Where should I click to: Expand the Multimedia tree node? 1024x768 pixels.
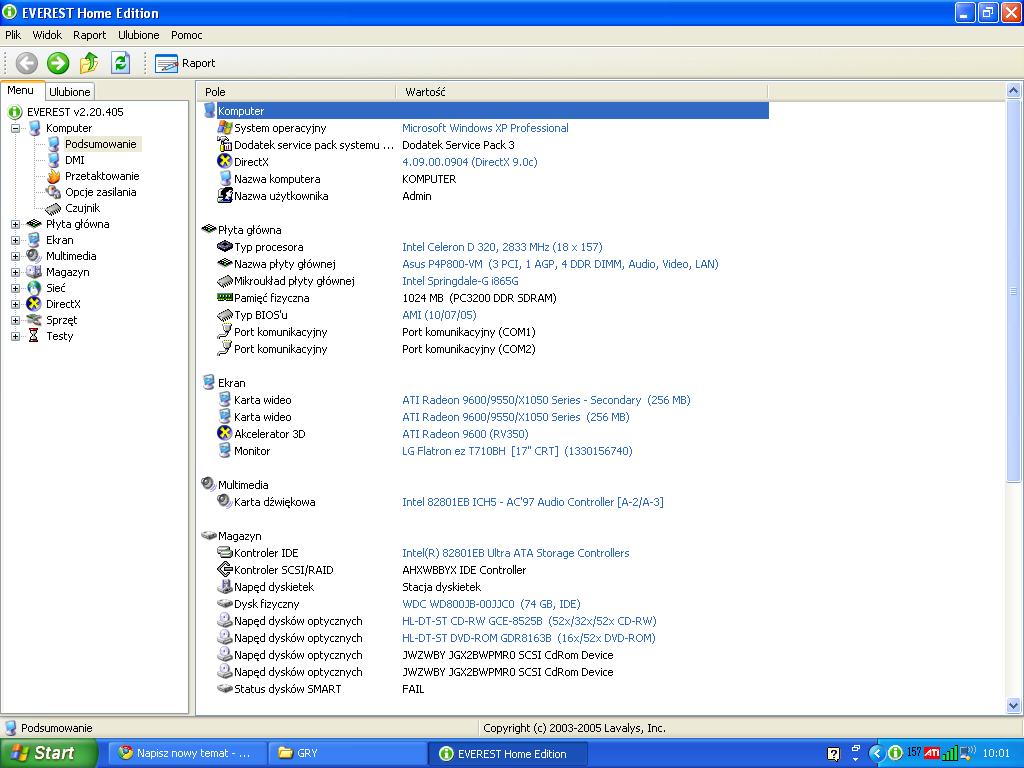click(x=15, y=257)
